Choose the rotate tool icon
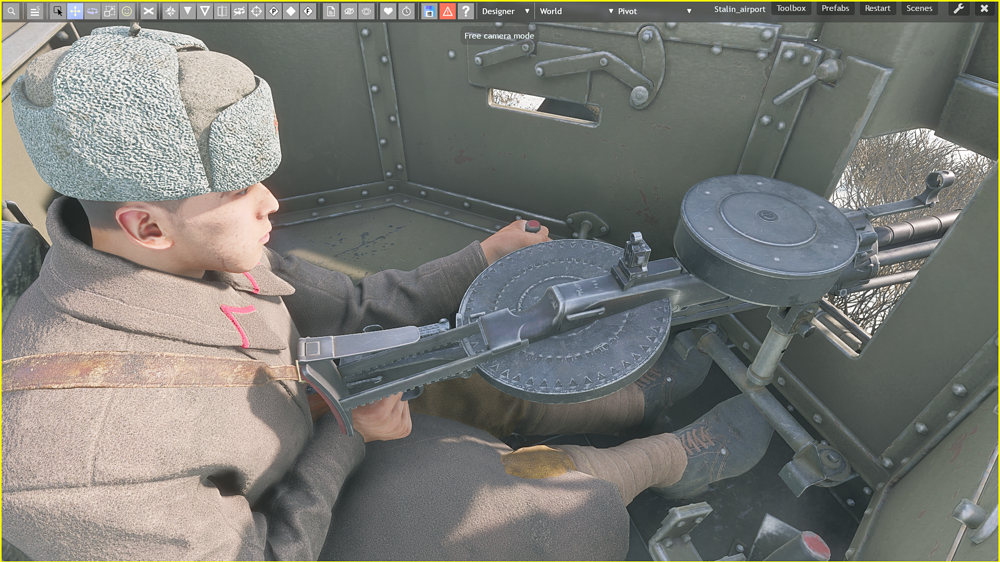The width and height of the screenshot is (1000, 562). point(92,11)
